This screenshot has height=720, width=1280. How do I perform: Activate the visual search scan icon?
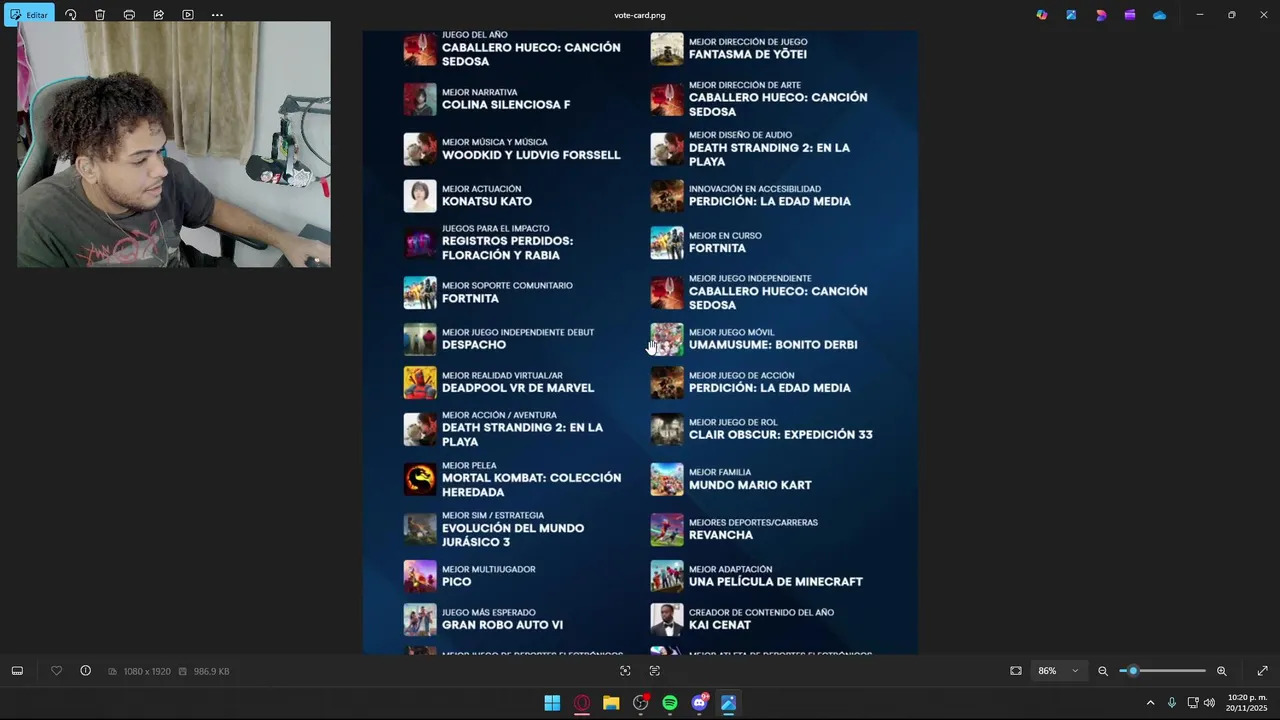click(x=625, y=671)
